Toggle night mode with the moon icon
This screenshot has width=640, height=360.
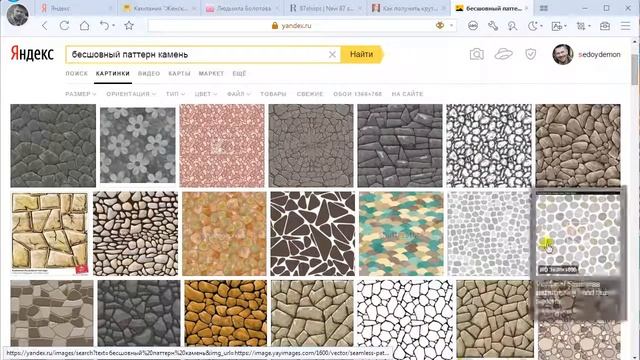(532, 26)
